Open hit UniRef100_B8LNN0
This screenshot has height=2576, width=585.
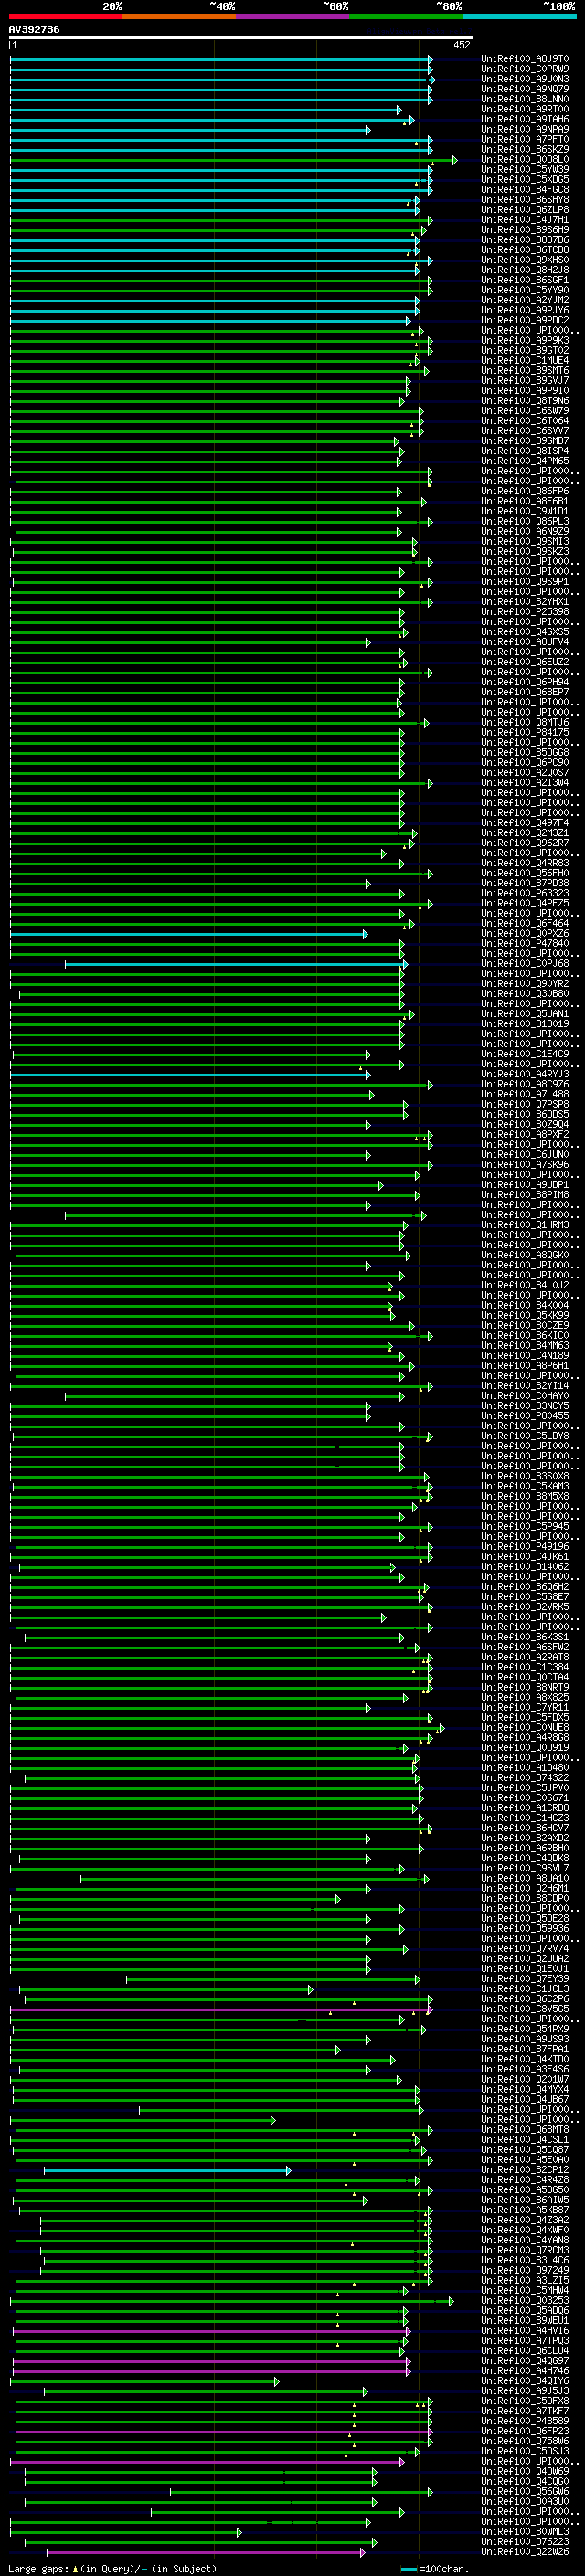[525, 99]
